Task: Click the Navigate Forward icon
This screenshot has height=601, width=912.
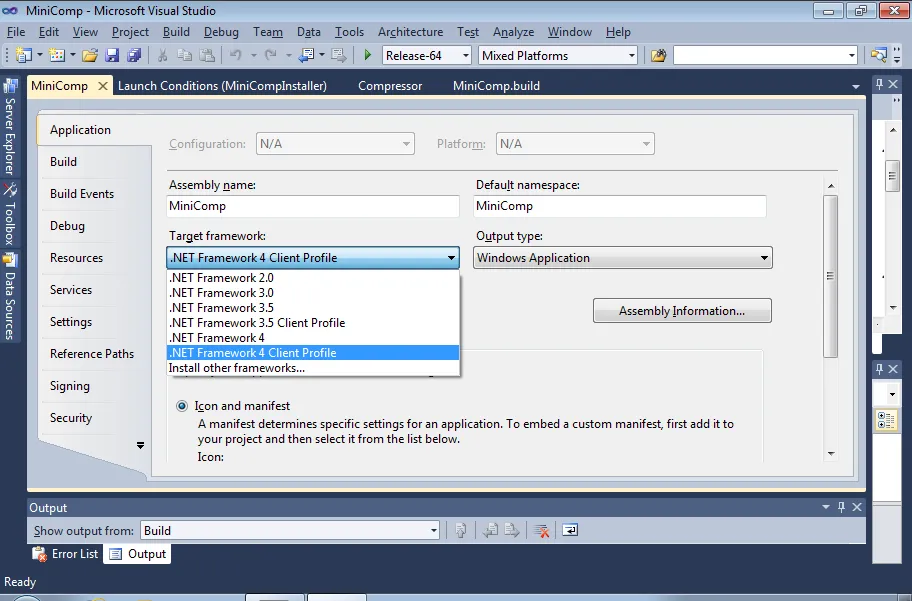Action: point(339,55)
